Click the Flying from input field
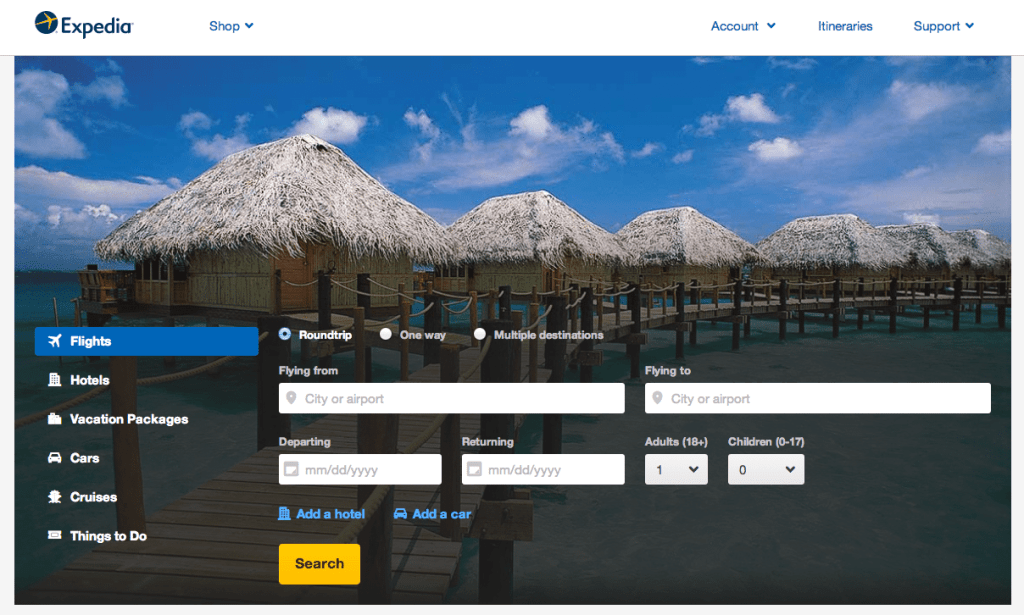The height and width of the screenshot is (615, 1024). tap(451, 398)
